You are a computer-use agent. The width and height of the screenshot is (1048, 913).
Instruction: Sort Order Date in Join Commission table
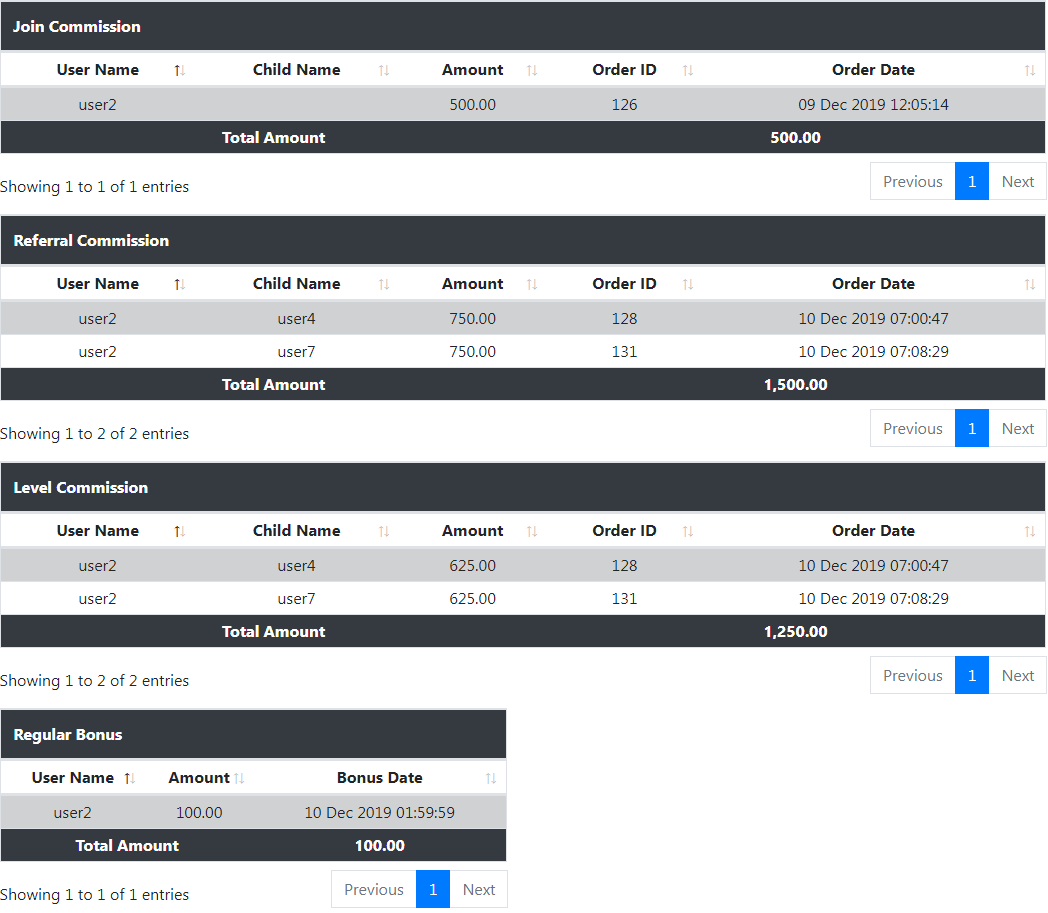(x=1030, y=69)
